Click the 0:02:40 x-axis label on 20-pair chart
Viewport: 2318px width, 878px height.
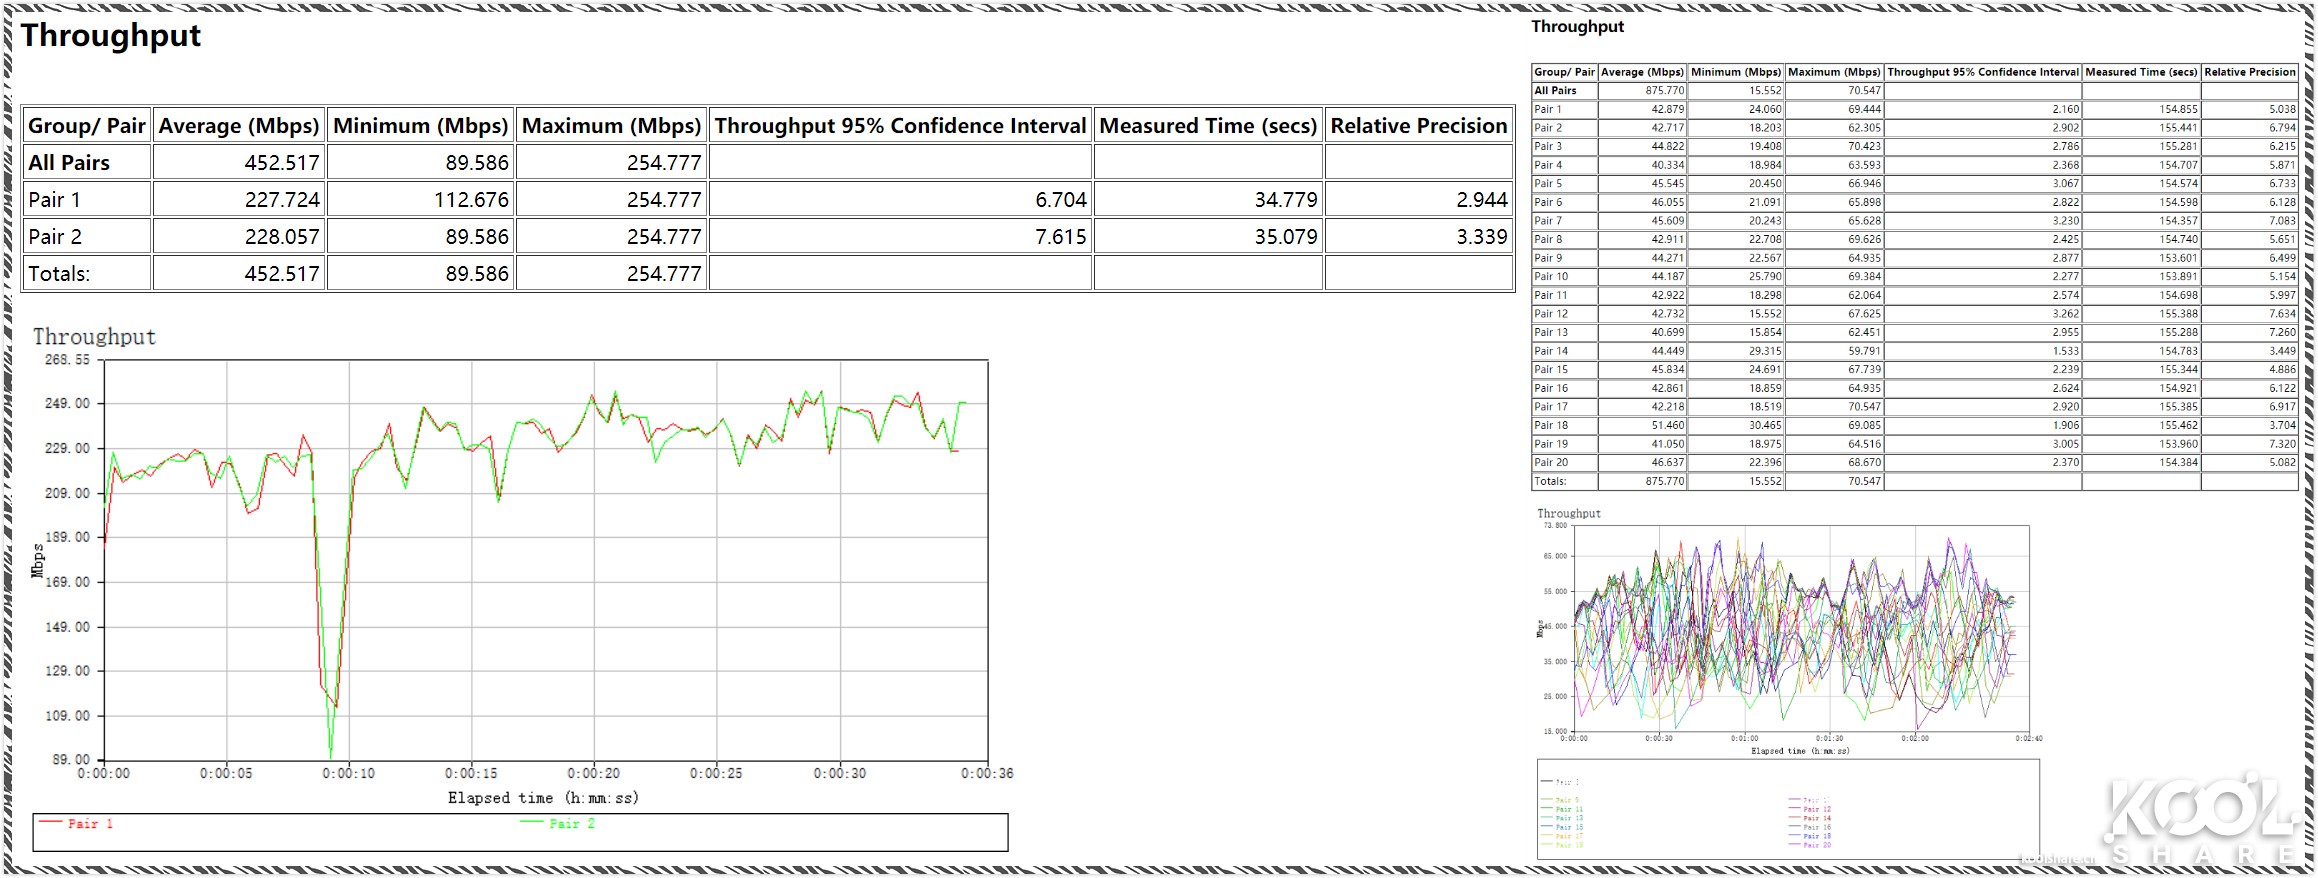tap(2029, 739)
